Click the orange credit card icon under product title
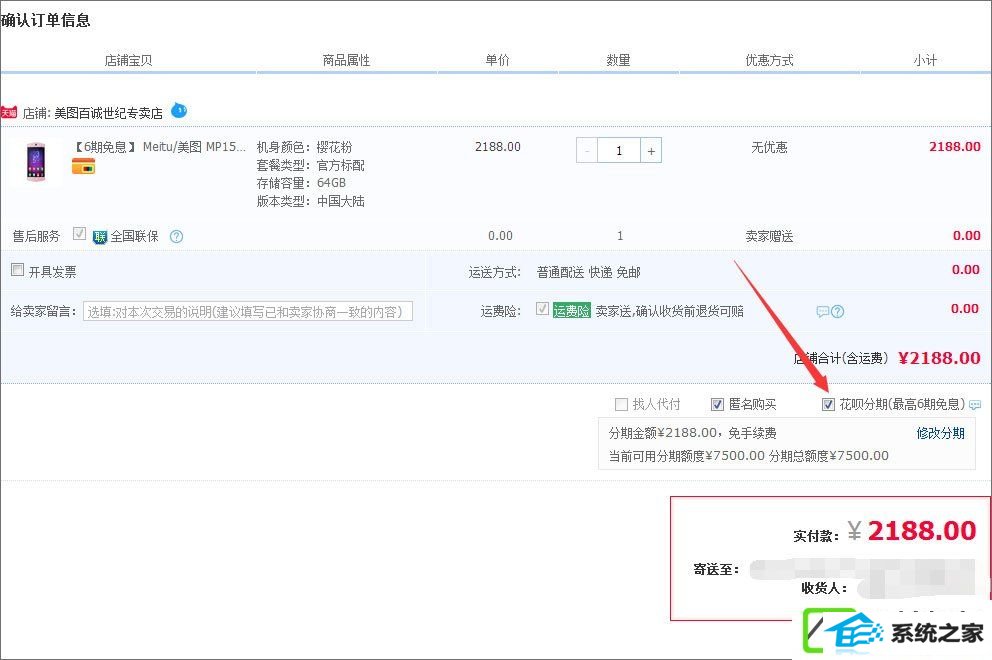992x660 pixels. pos(83,166)
